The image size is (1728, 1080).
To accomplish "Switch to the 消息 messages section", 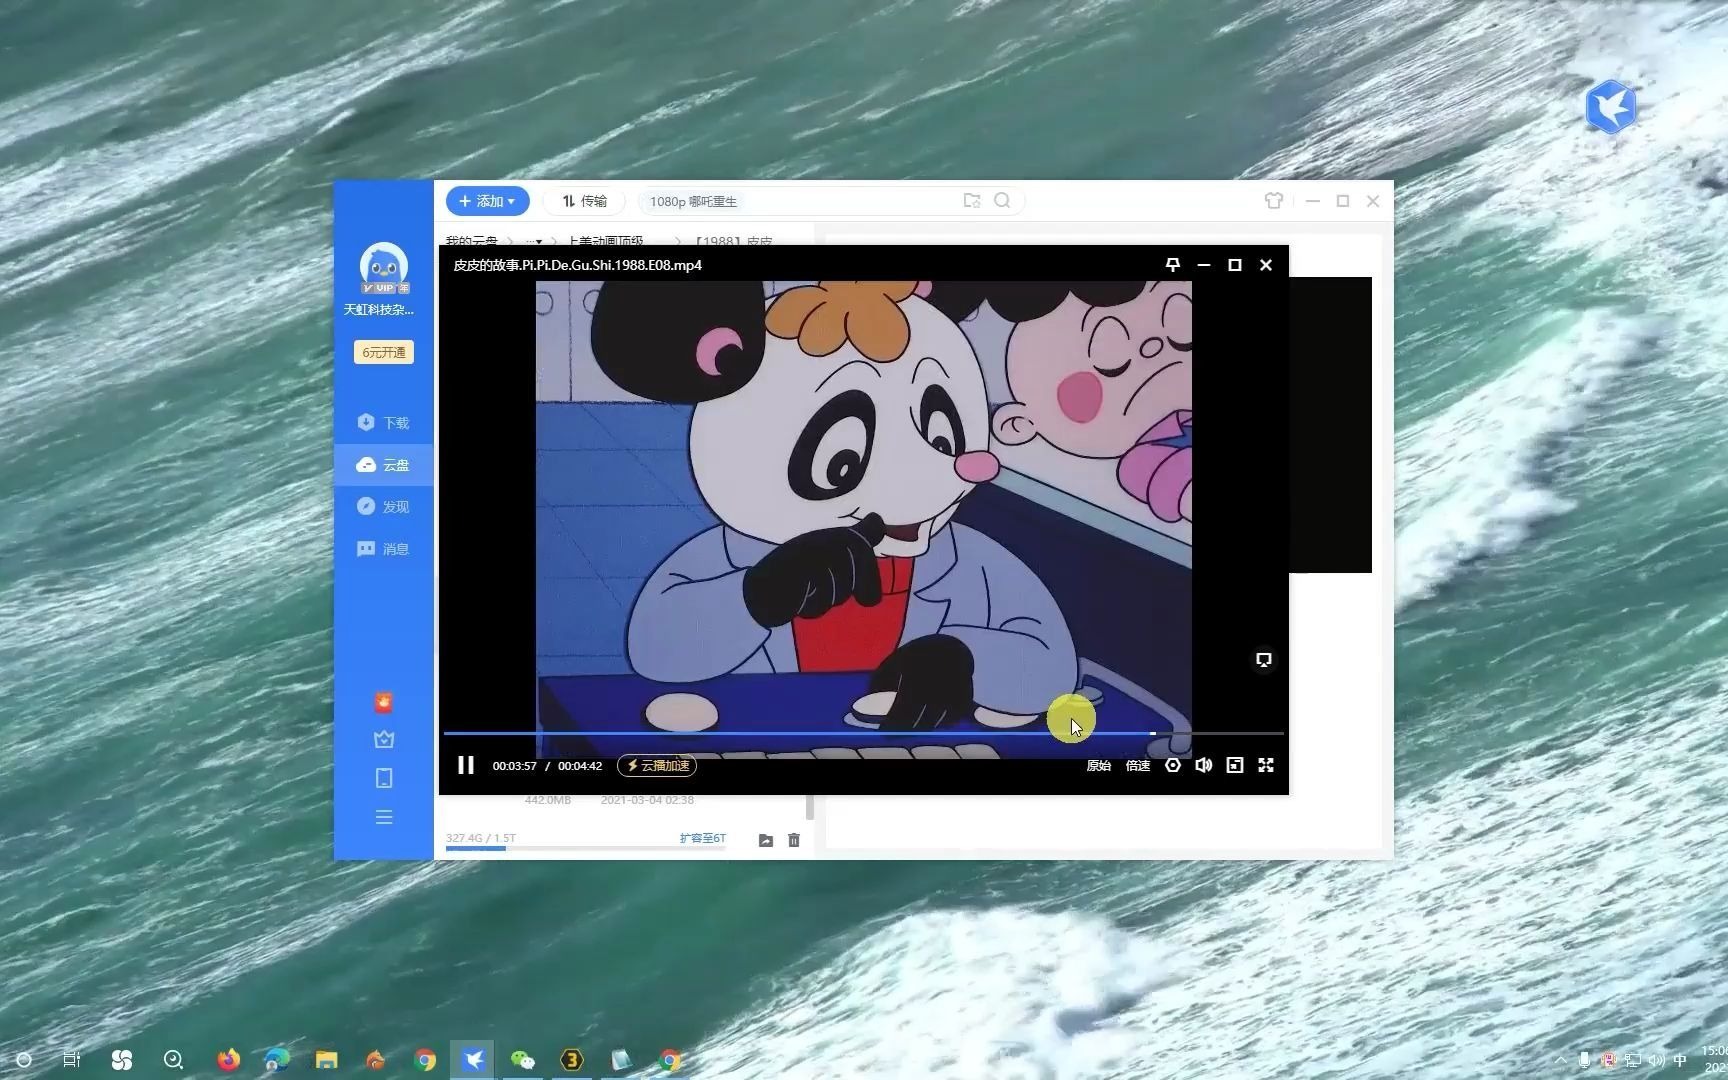I will (x=384, y=549).
